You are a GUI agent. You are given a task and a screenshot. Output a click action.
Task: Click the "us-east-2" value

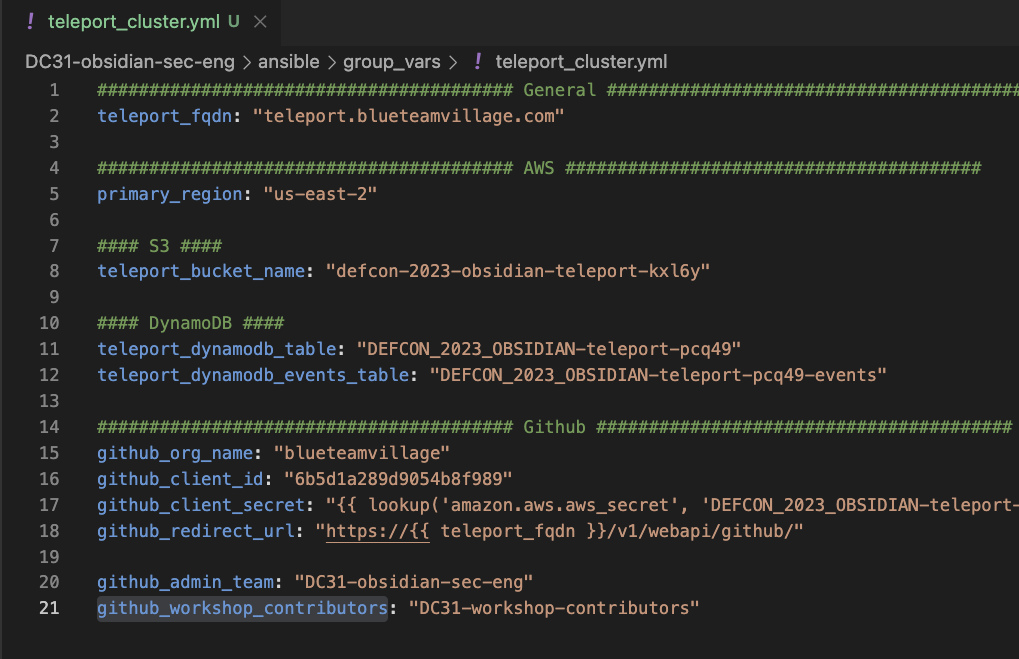[320, 194]
